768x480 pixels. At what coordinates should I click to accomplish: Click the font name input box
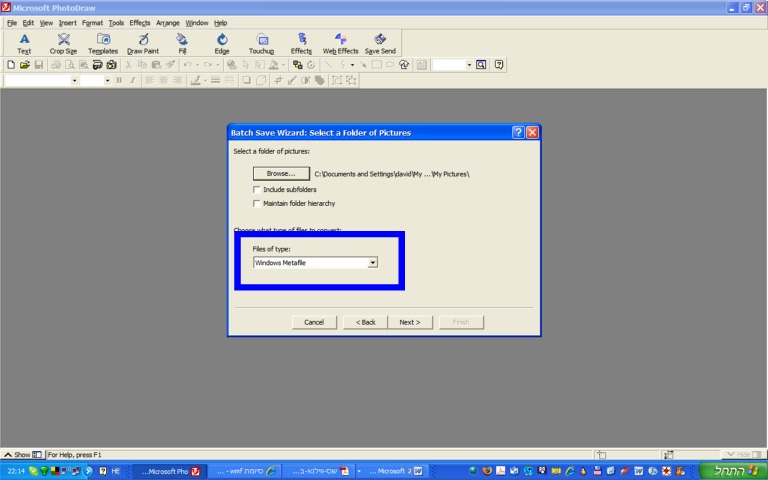tap(37, 80)
